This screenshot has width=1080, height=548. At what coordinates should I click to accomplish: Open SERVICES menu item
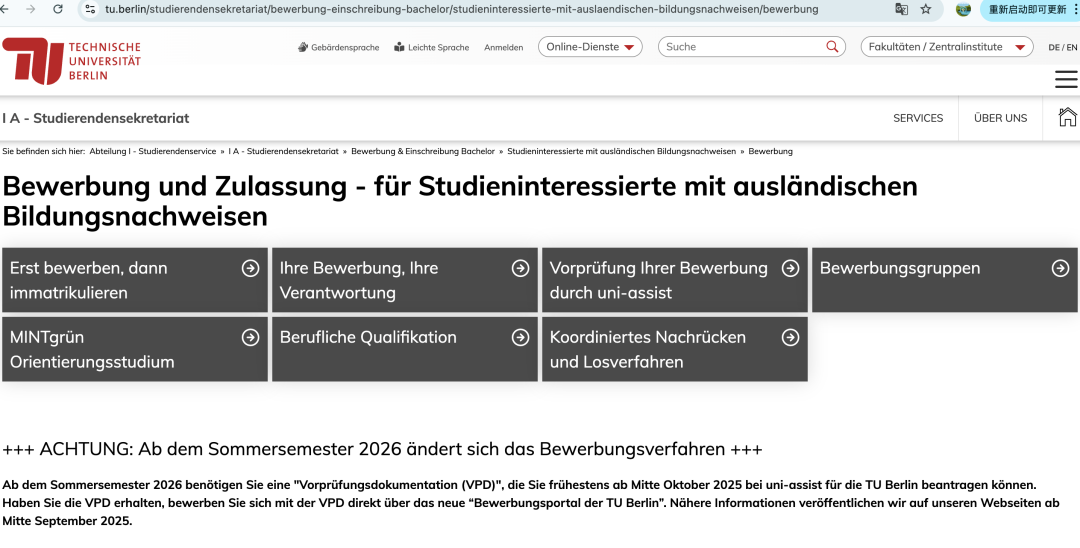point(918,118)
